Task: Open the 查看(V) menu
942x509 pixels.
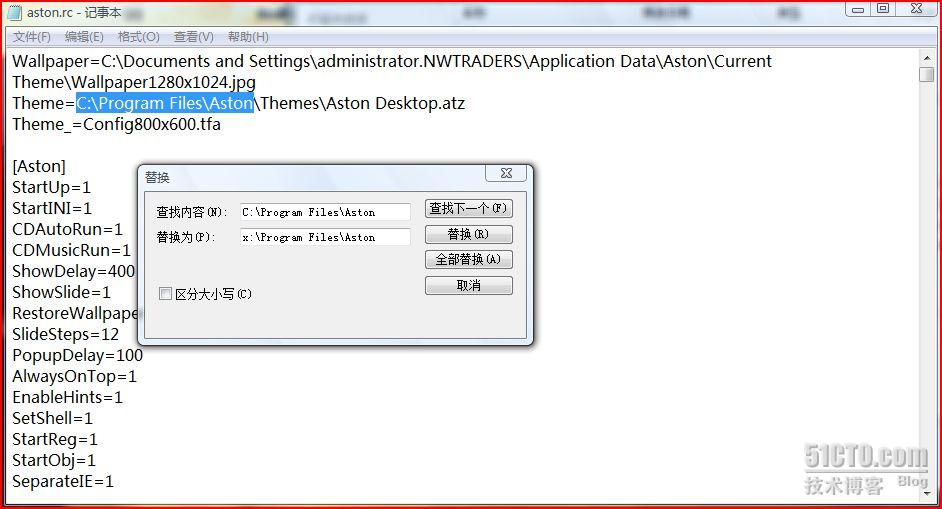Action: tap(193, 37)
